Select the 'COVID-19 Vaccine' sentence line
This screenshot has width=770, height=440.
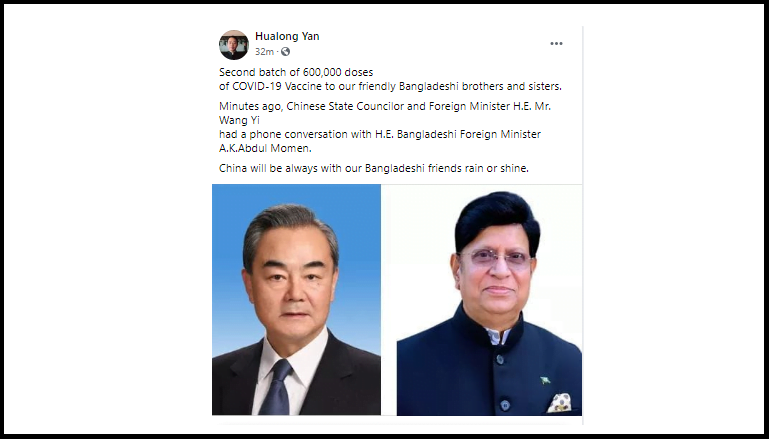point(390,86)
